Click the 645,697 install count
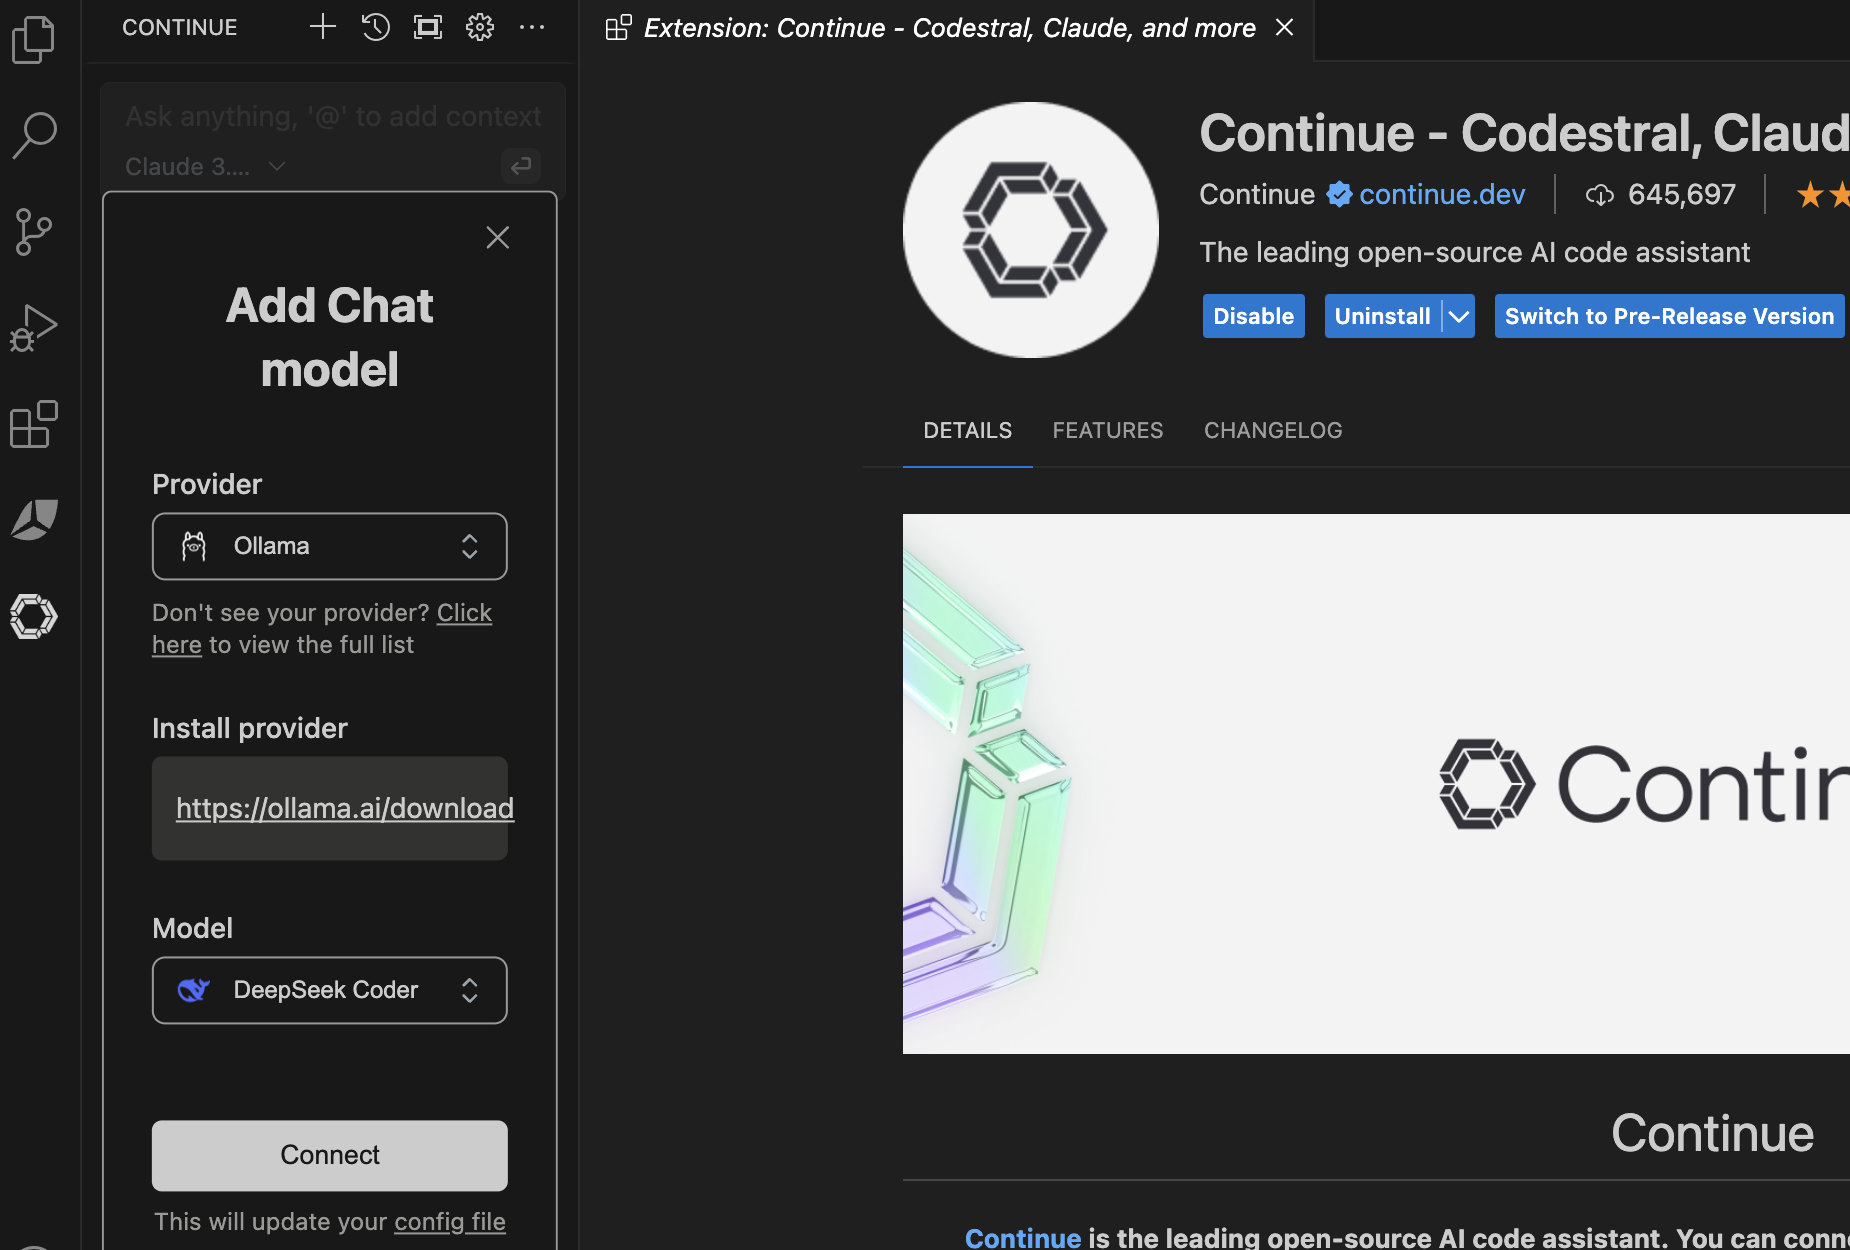 pos(1682,194)
